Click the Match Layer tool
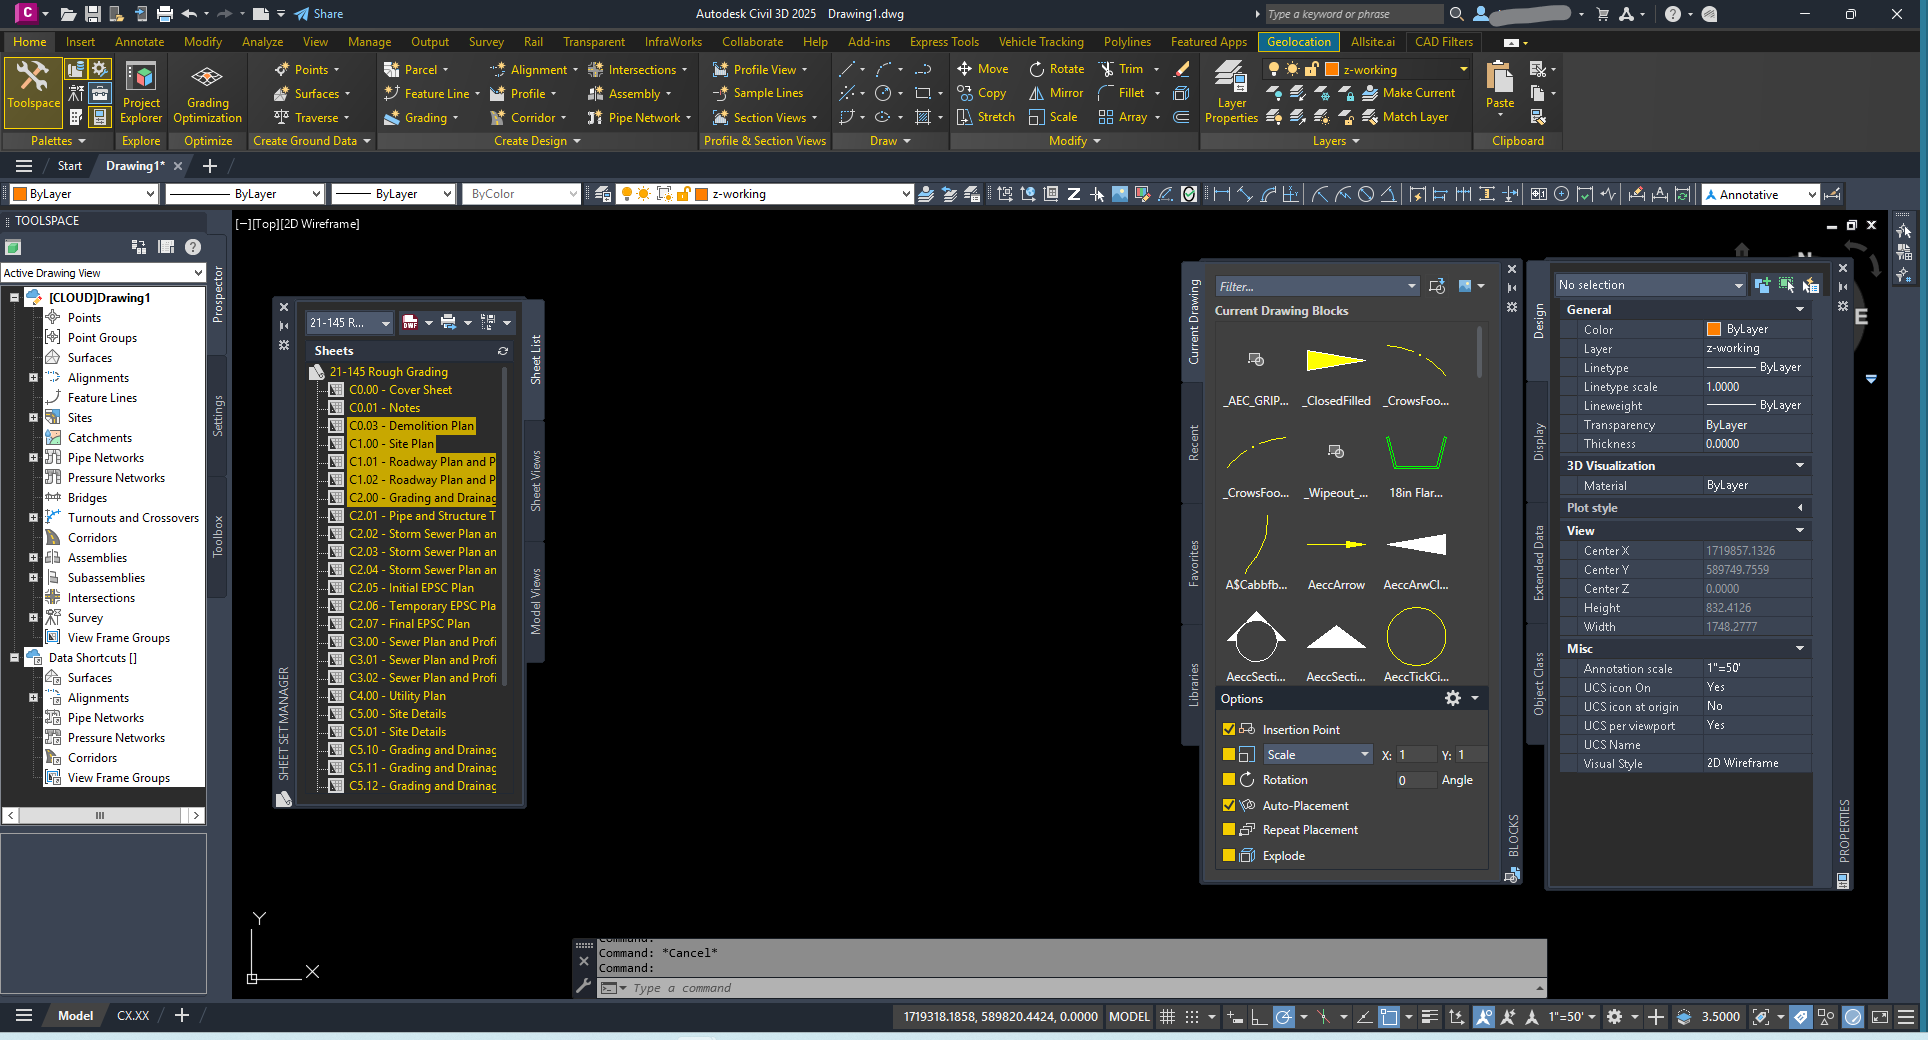Screen dimensions: 1928x1040 coord(1405,117)
